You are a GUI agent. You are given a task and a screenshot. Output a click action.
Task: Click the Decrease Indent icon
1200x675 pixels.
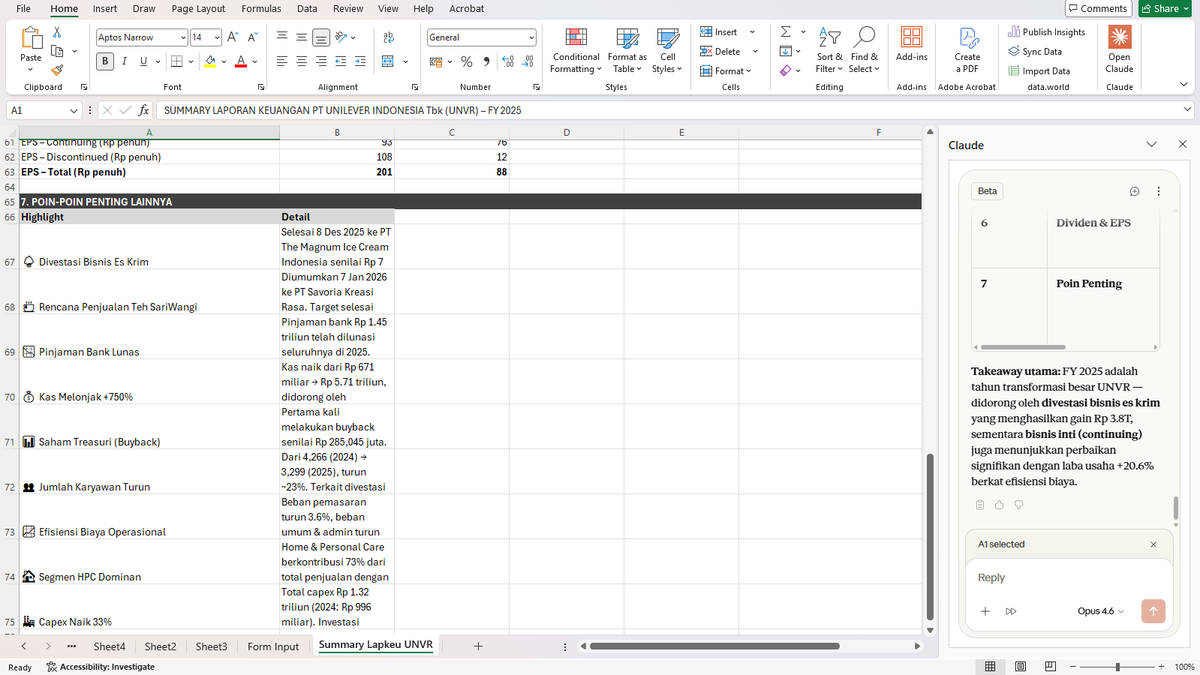[340, 61]
